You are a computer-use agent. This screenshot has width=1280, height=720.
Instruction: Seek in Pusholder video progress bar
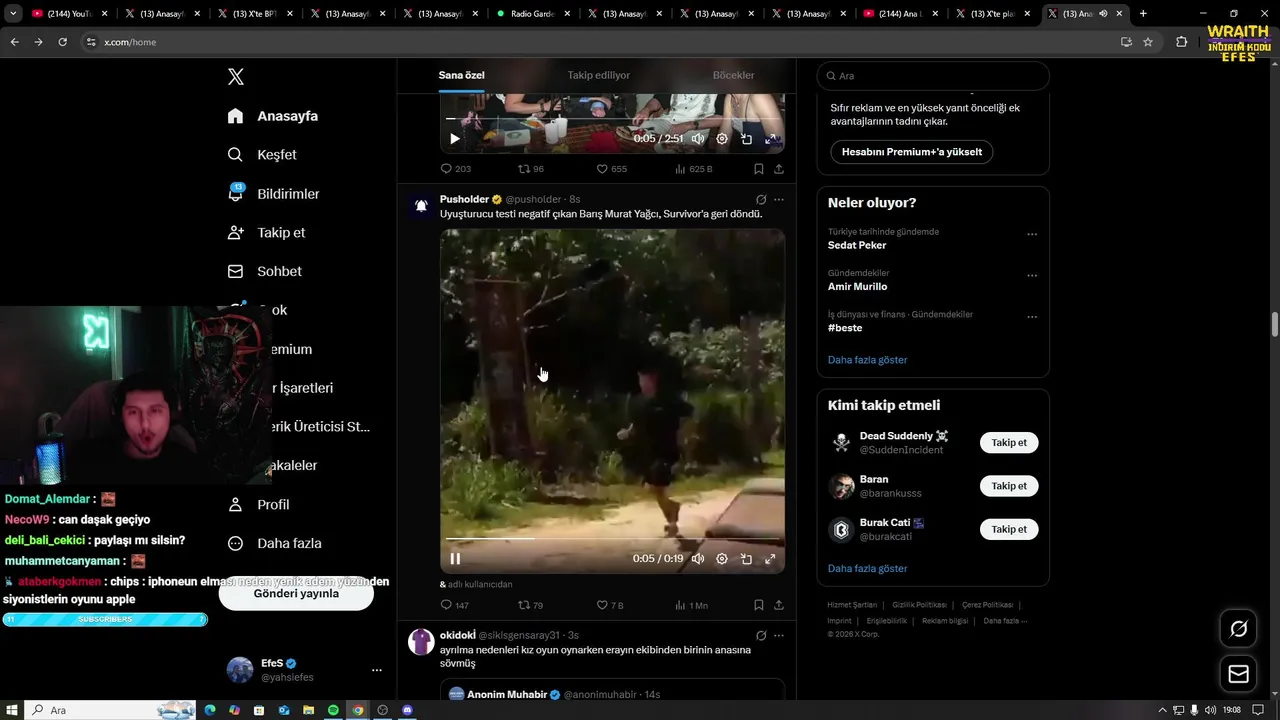click(x=612, y=539)
